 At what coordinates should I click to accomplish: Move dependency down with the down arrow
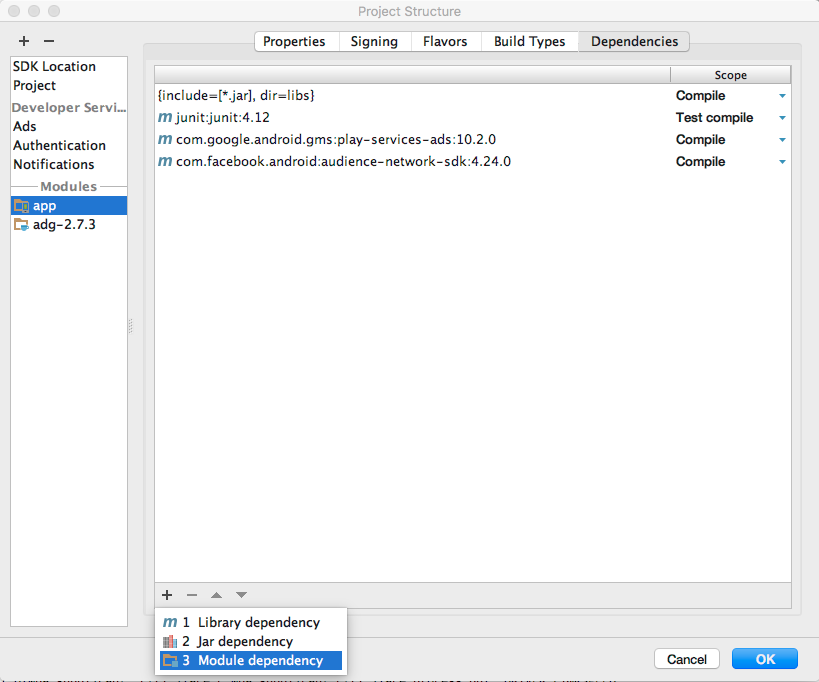pyautogui.click(x=241, y=595)
